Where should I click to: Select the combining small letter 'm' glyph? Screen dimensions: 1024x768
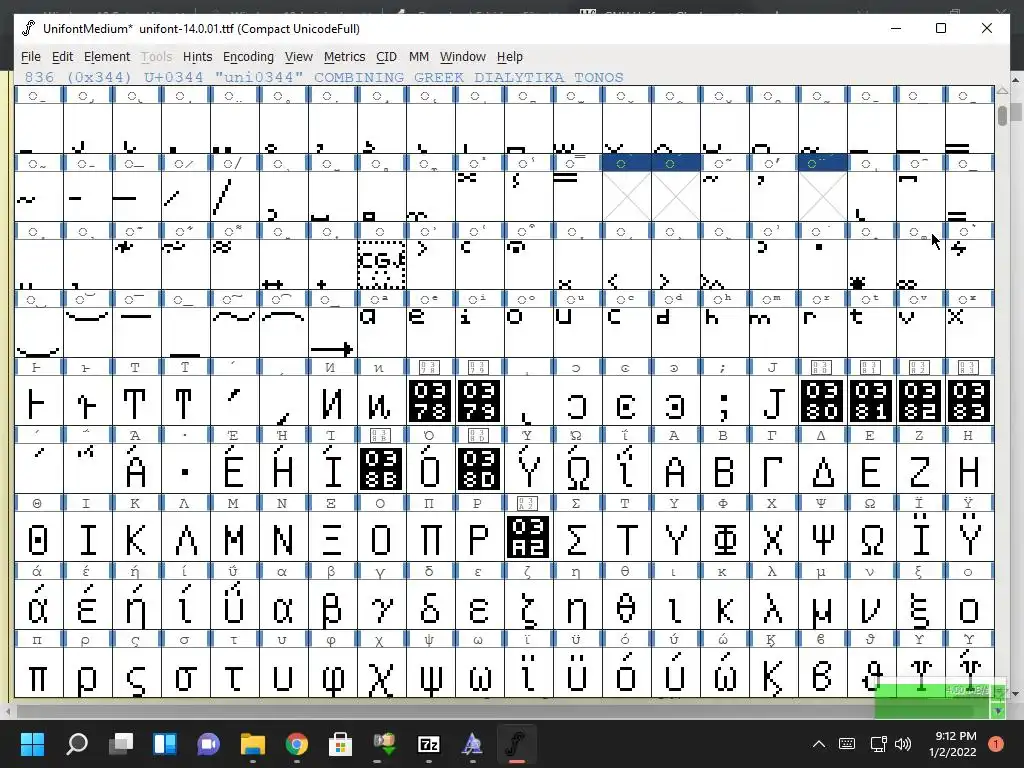(773, 332)
